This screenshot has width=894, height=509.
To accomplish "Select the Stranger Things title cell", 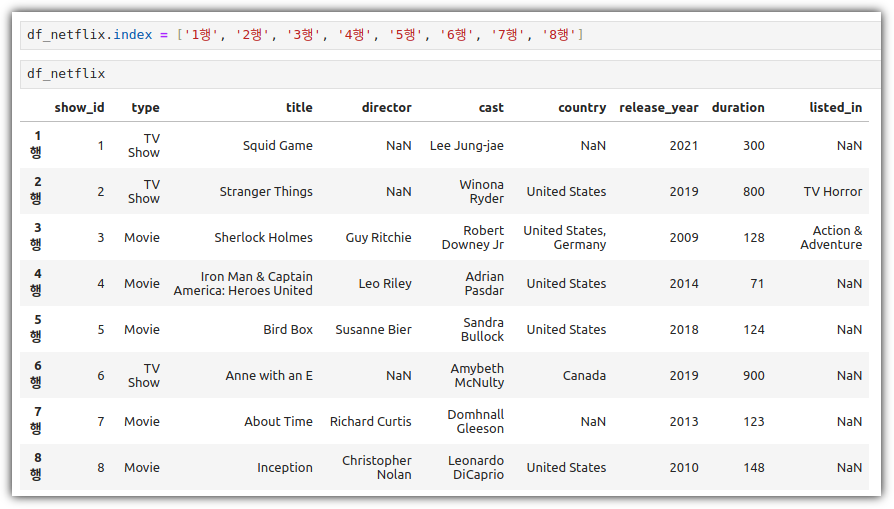I will (x=266, y=192).
